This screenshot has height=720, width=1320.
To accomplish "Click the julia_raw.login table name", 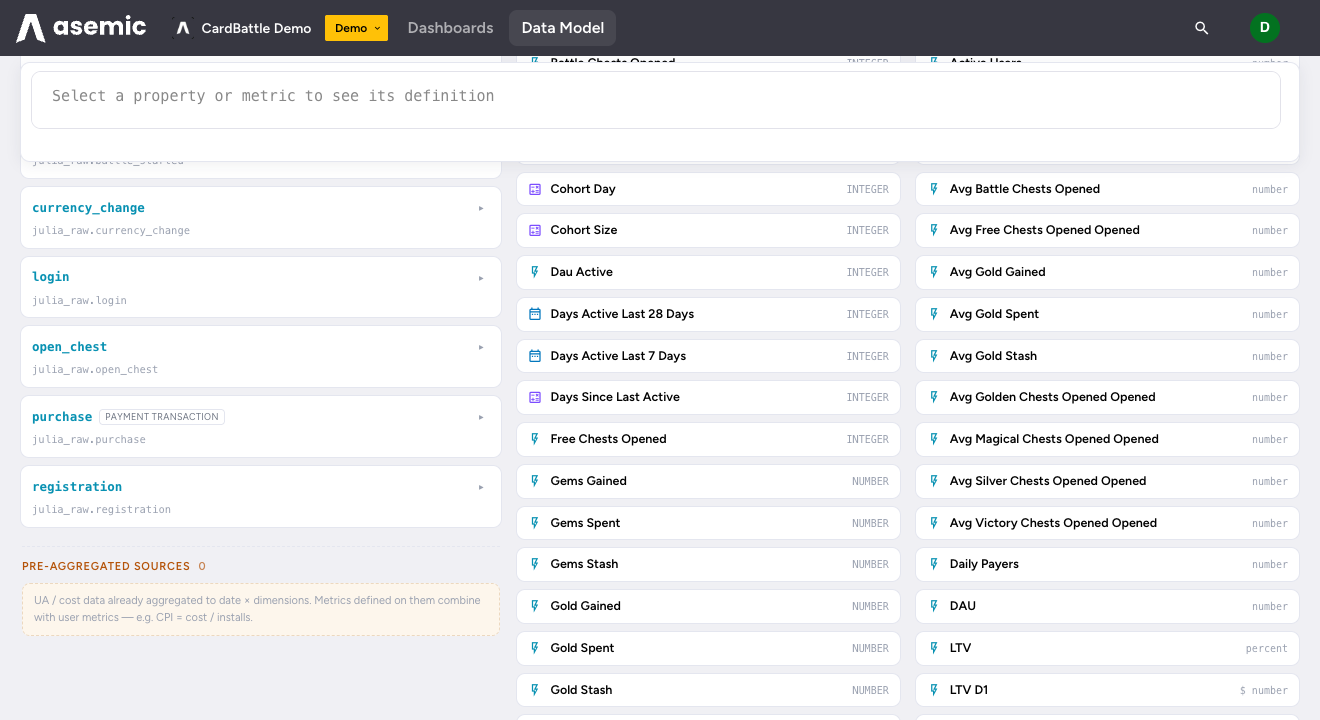I will [79, 300].
